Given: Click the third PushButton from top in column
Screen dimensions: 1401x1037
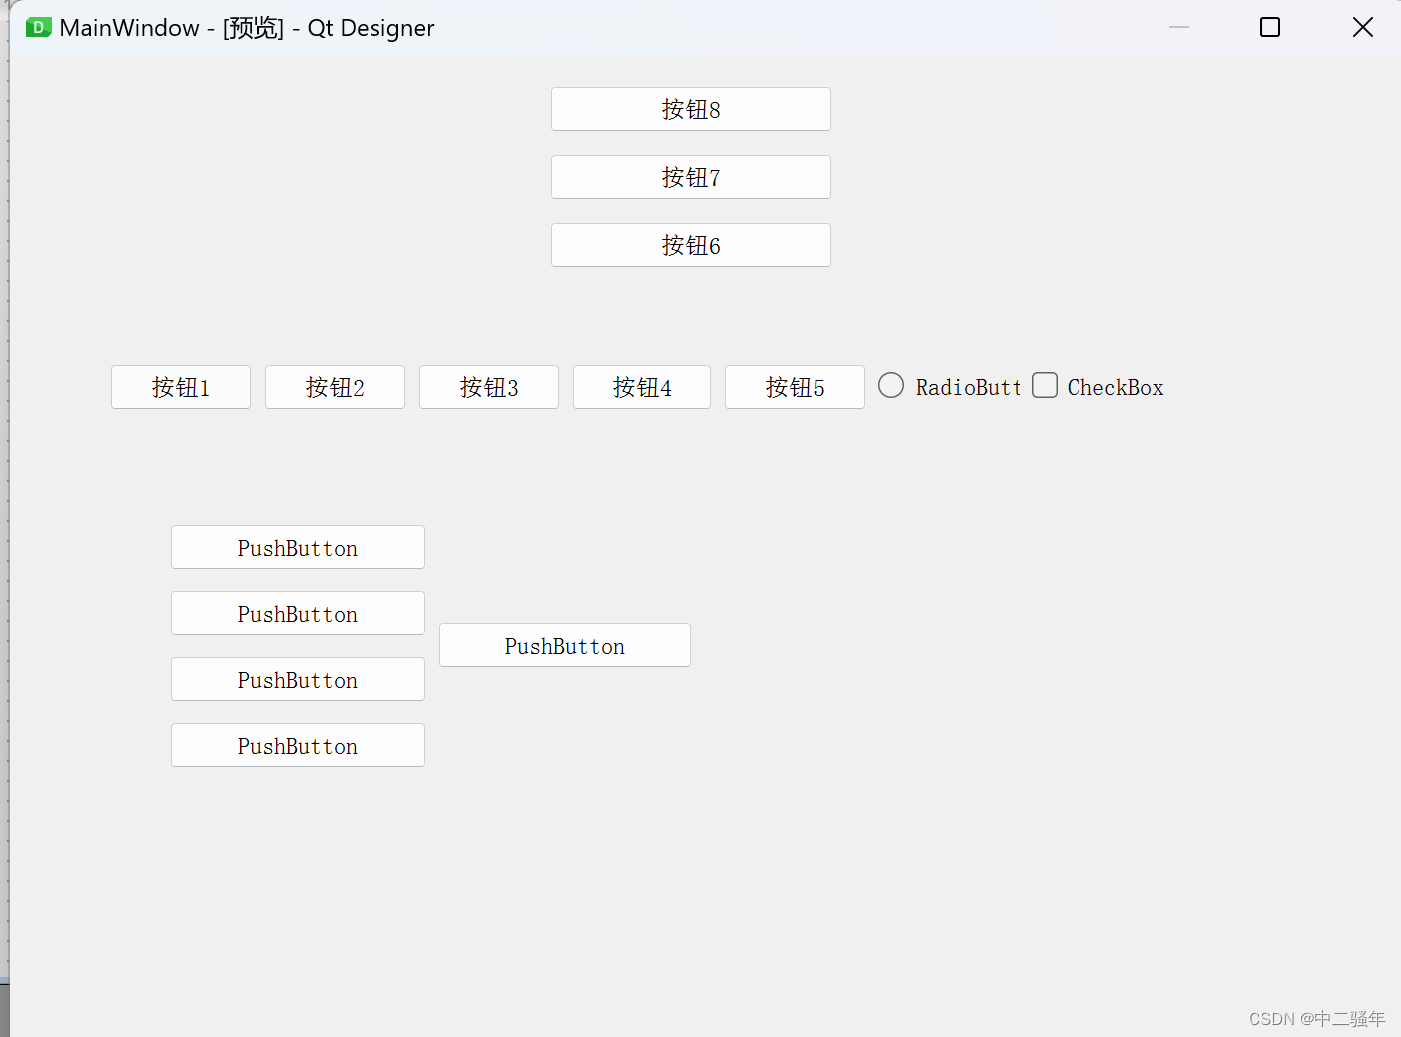Looking at the screenshot, I should coord(298,679).
